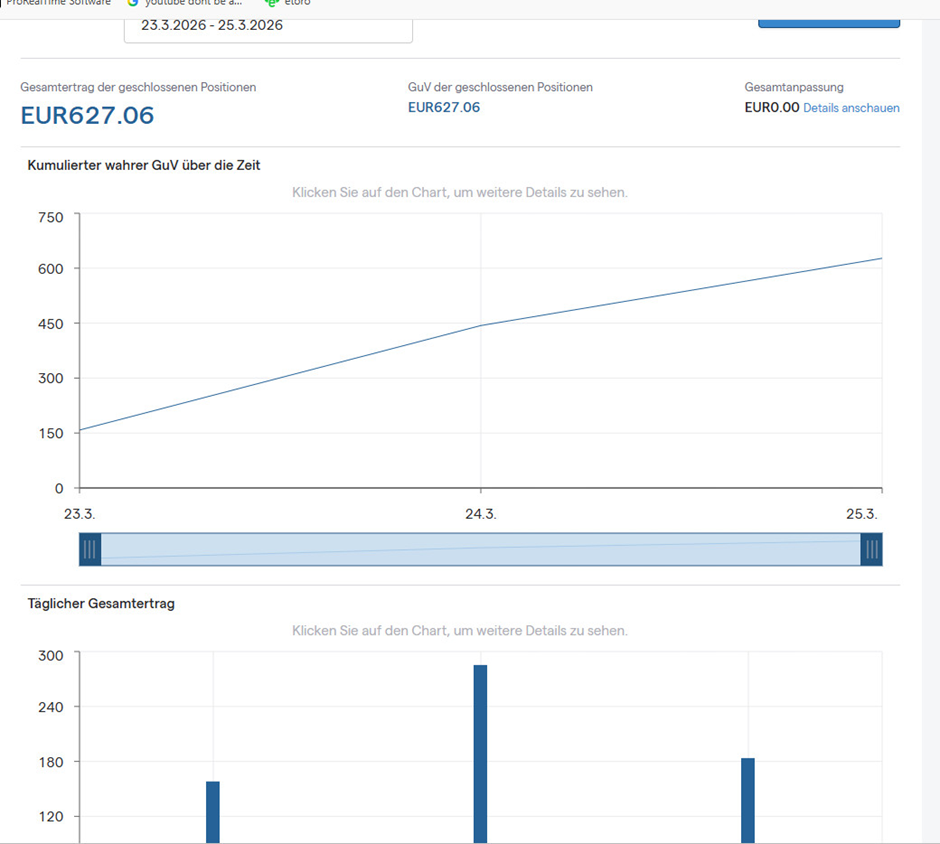Screen dimensions: 940x844
Task: Click the GuV der geschlossenen Positionen value
Action: pyautogui.click(x=444, y=108)
